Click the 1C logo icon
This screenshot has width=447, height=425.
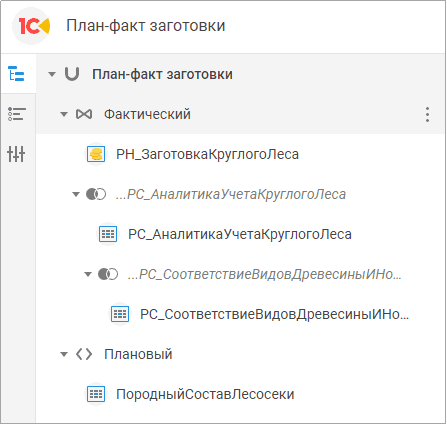(31, 26)
